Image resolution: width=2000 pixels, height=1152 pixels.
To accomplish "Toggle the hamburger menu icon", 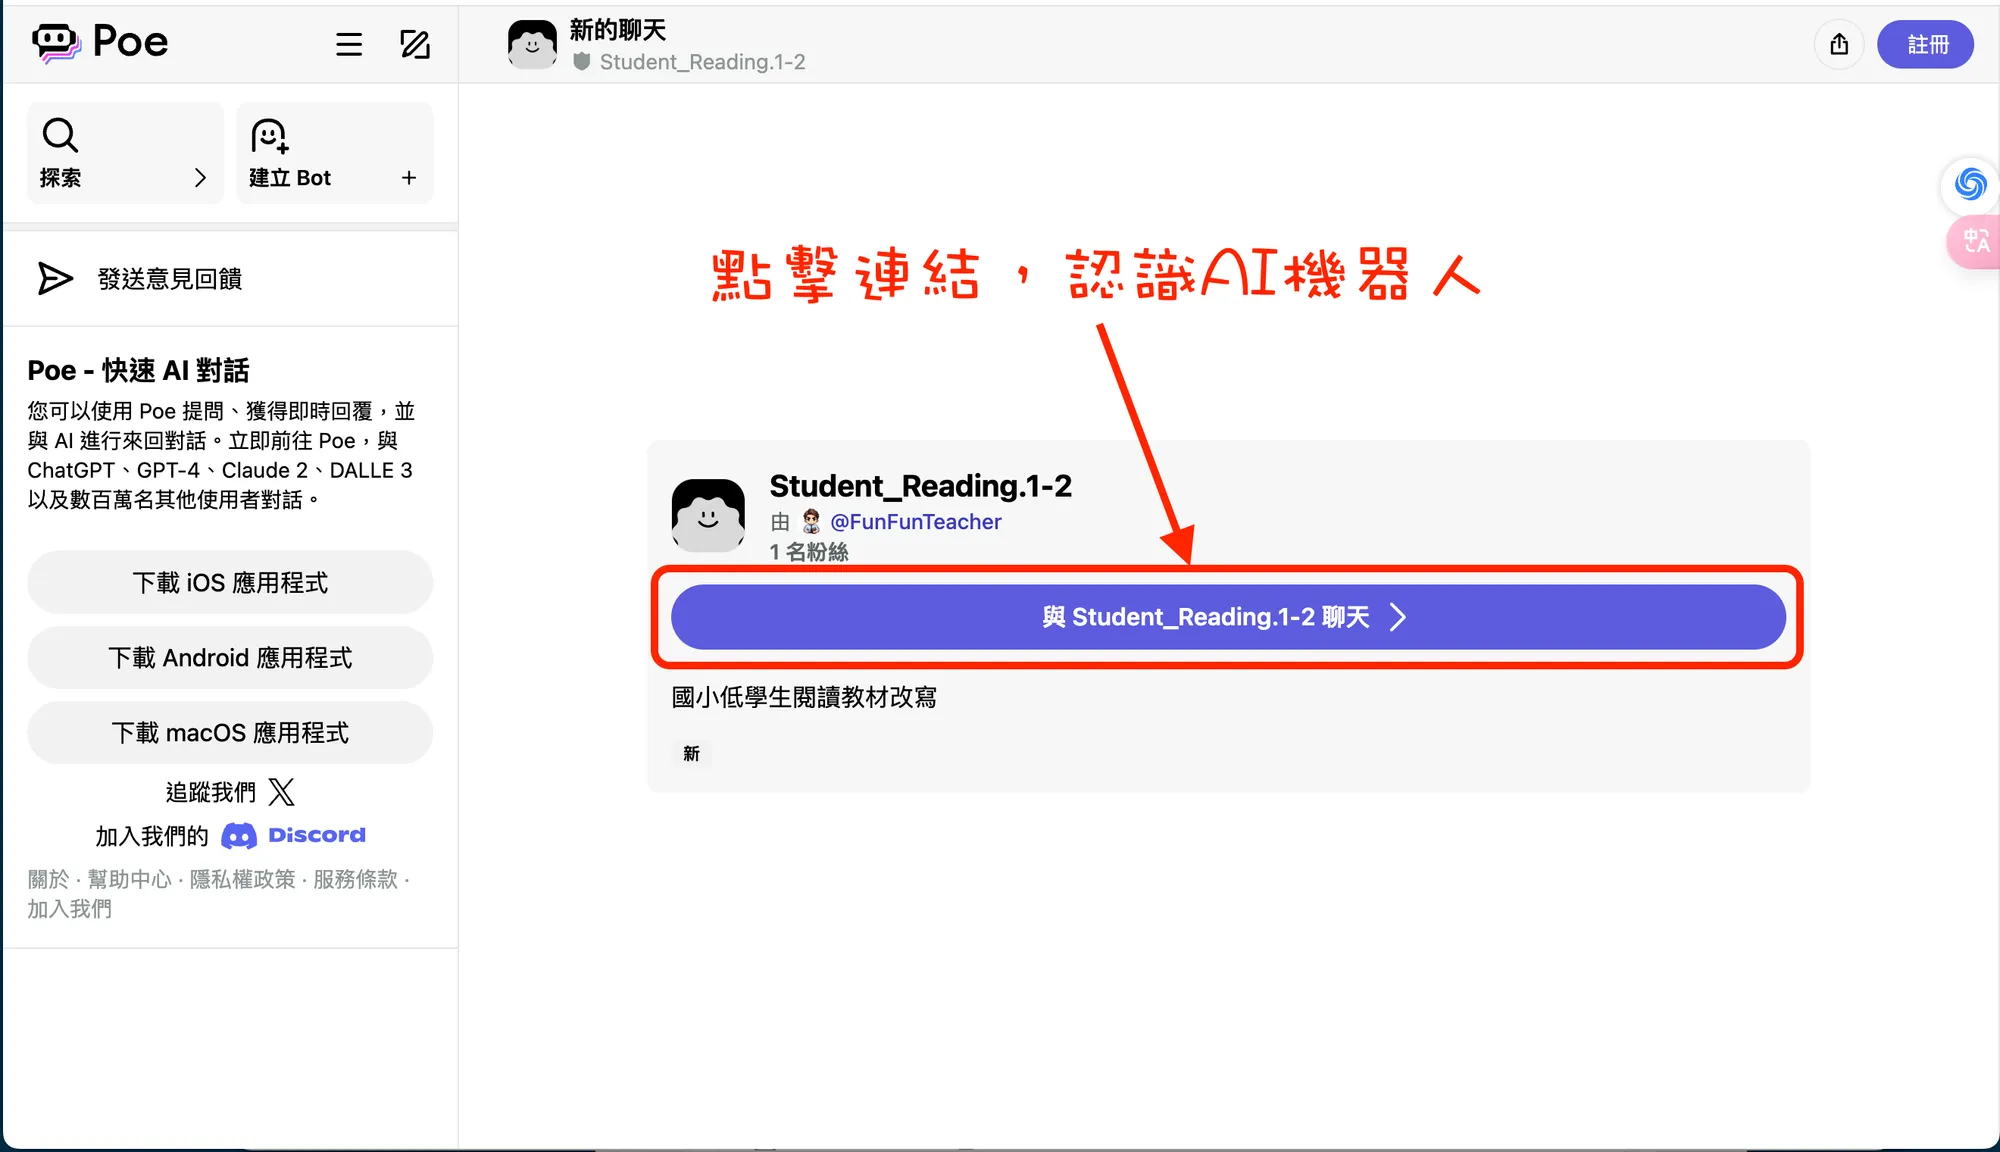I will click(349, 44).
